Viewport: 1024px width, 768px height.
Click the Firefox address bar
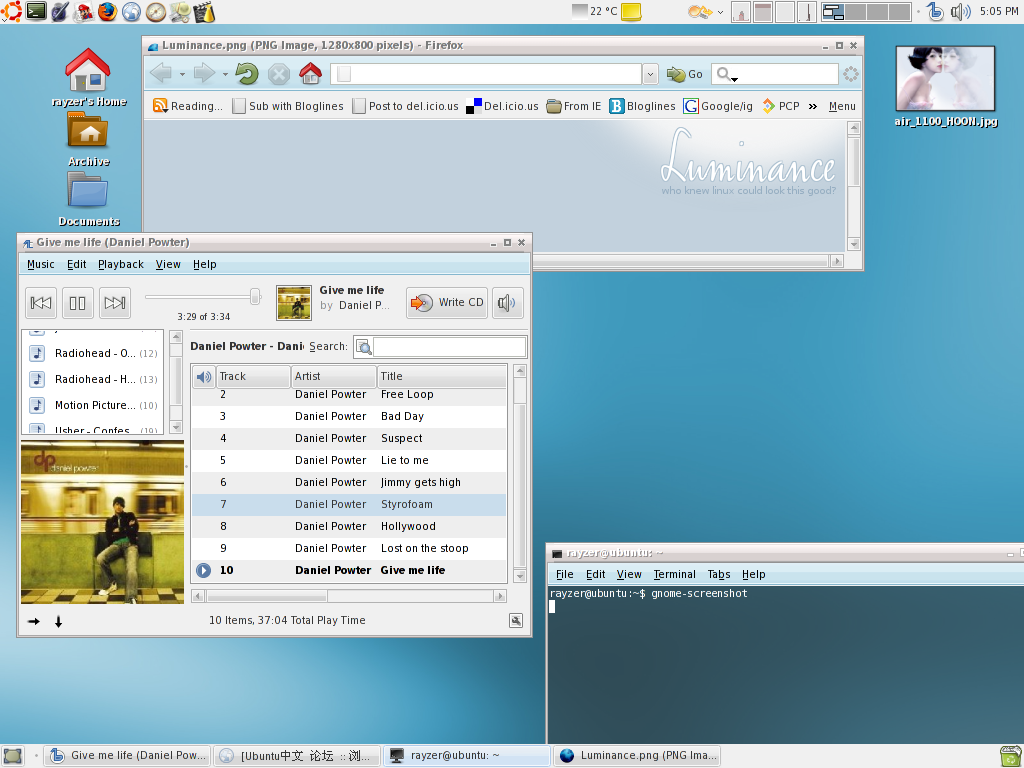point(486,74)
